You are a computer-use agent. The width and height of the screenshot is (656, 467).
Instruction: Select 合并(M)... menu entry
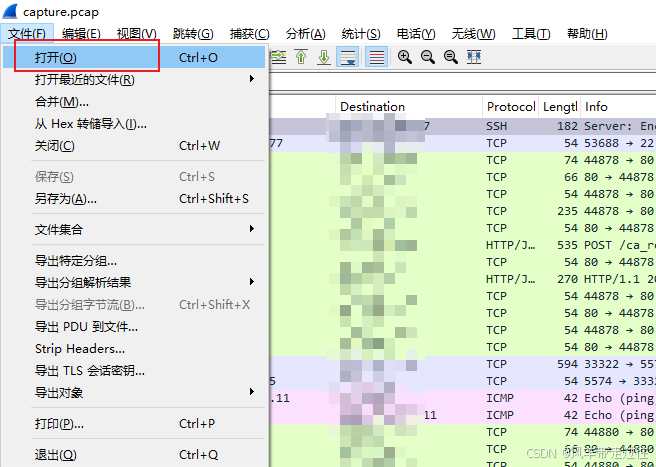click(134, 101)
